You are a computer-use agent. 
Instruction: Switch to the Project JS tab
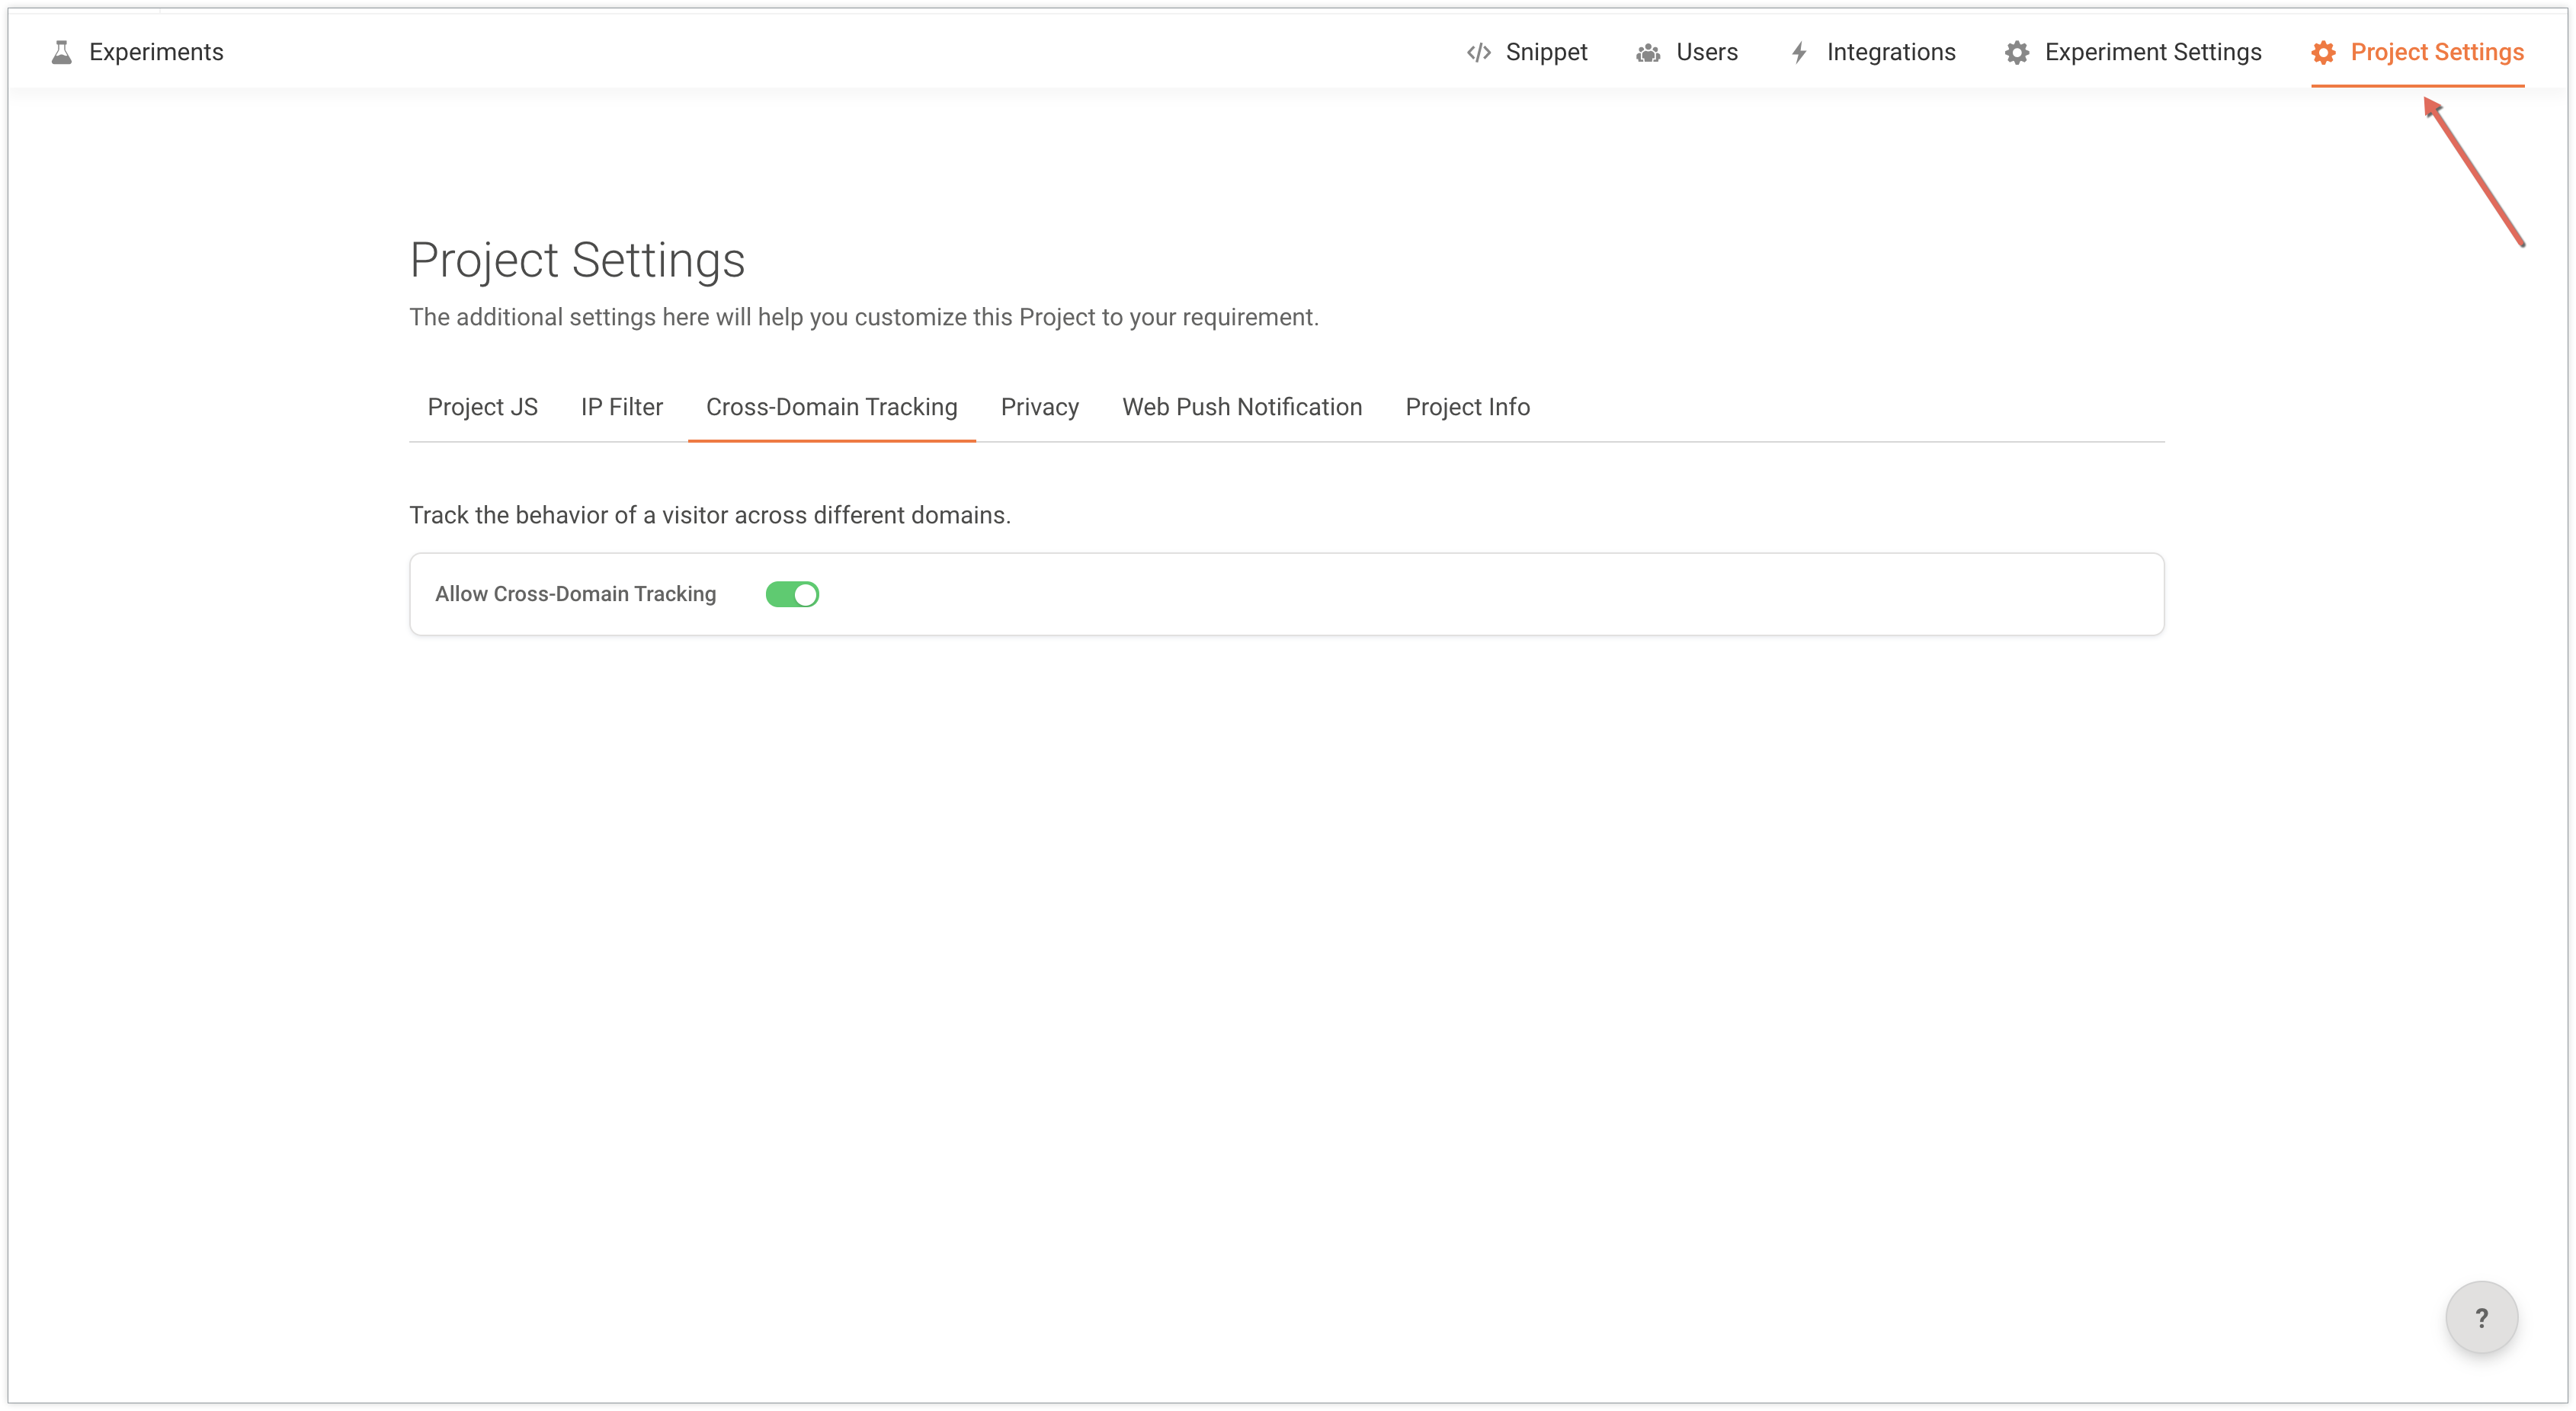pyautogui.click(x=482, y=407)
